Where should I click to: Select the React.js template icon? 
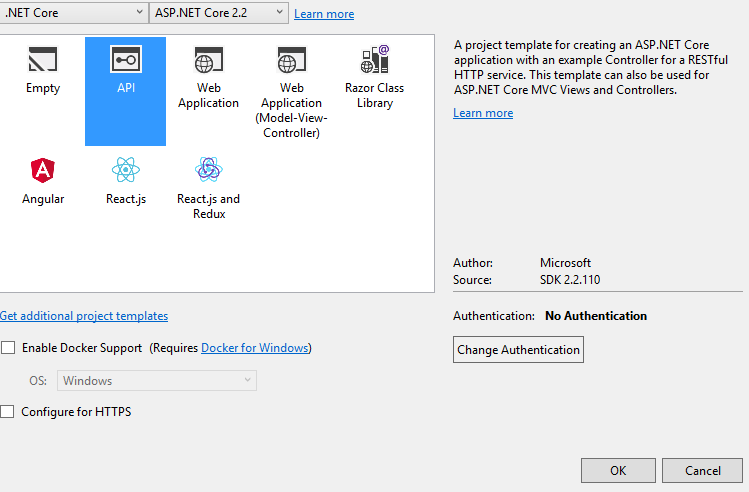[x=126, y=170]
